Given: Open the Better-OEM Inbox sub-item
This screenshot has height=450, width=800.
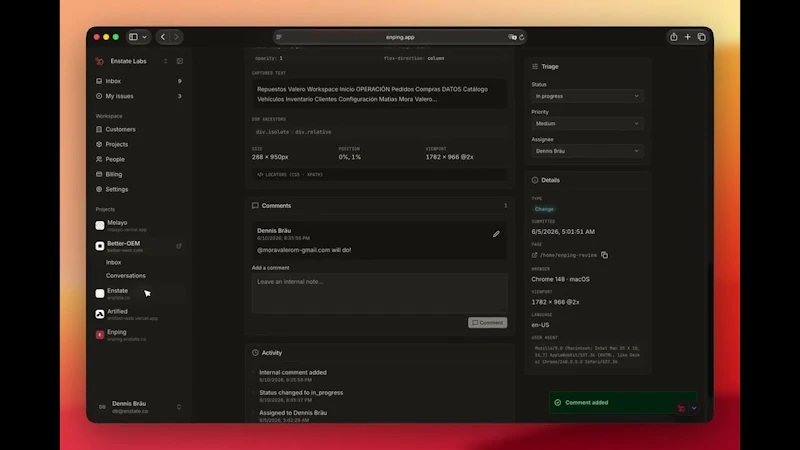Looking at the screenshot, I should (x=113, y=262).
